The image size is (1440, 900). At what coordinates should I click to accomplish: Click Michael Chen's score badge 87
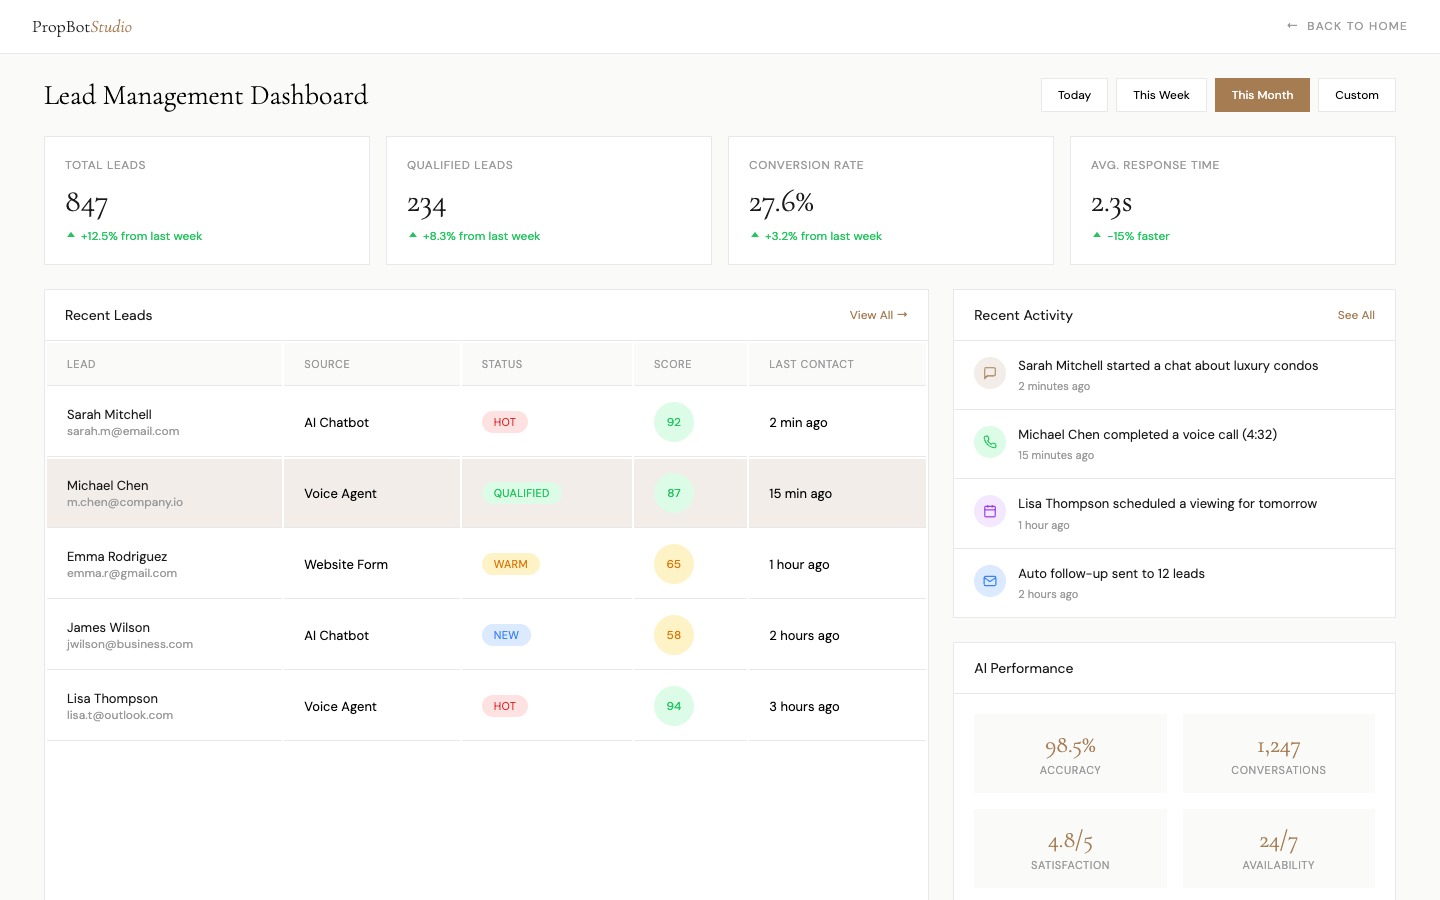pyautogui.click(x=674, y=493)
